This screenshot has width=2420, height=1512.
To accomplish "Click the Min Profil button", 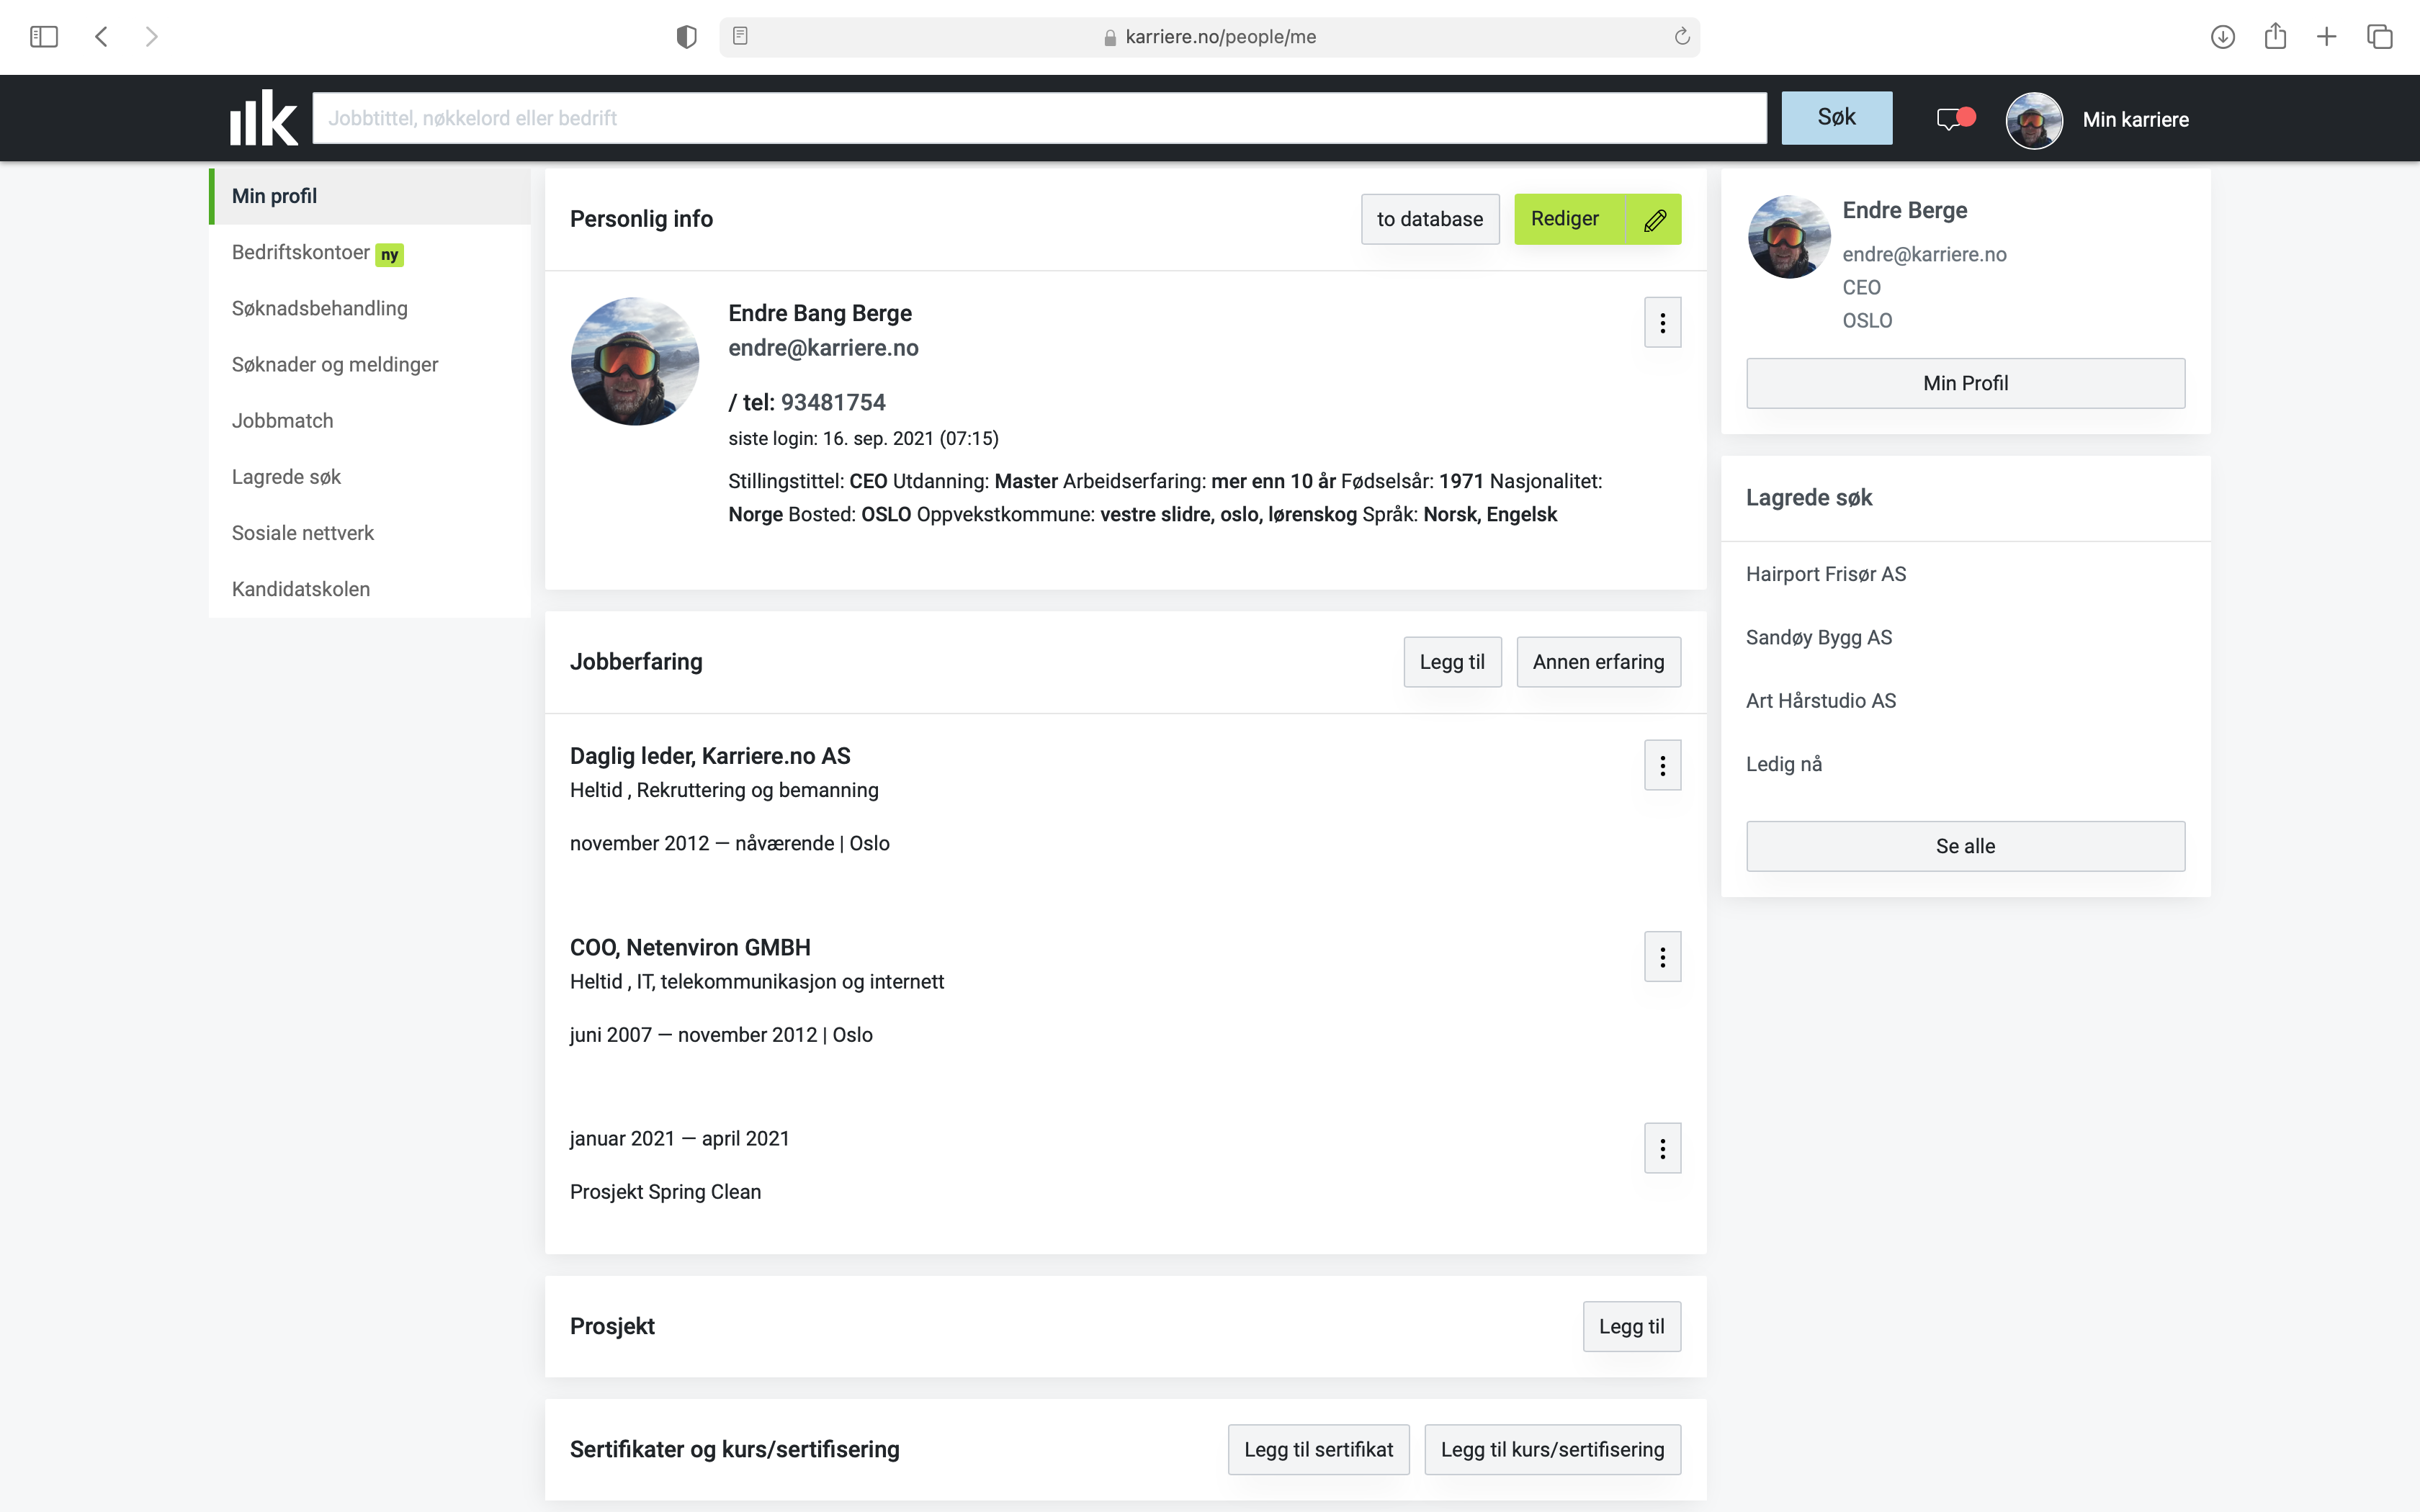I will coord(1965,383).
